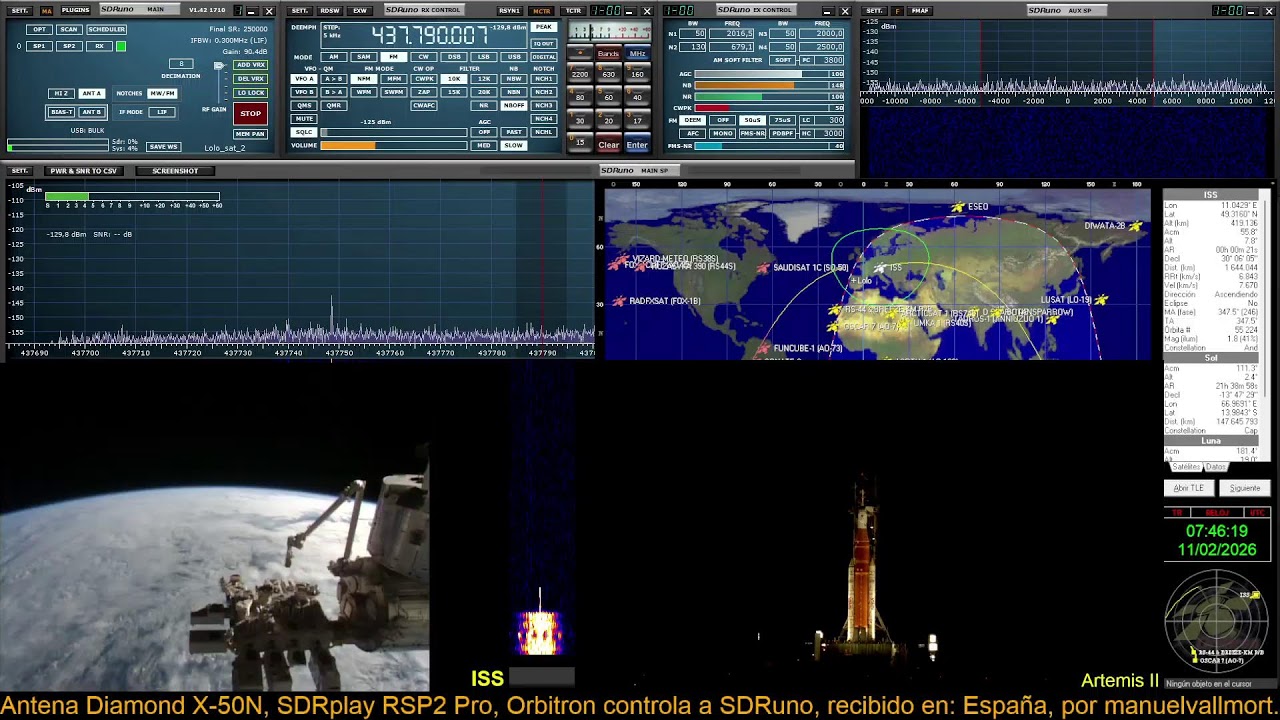The width and height of the screenshot is (1280, 720).
Task: Open RDSW in RX Control window
Action: (329, 10)
